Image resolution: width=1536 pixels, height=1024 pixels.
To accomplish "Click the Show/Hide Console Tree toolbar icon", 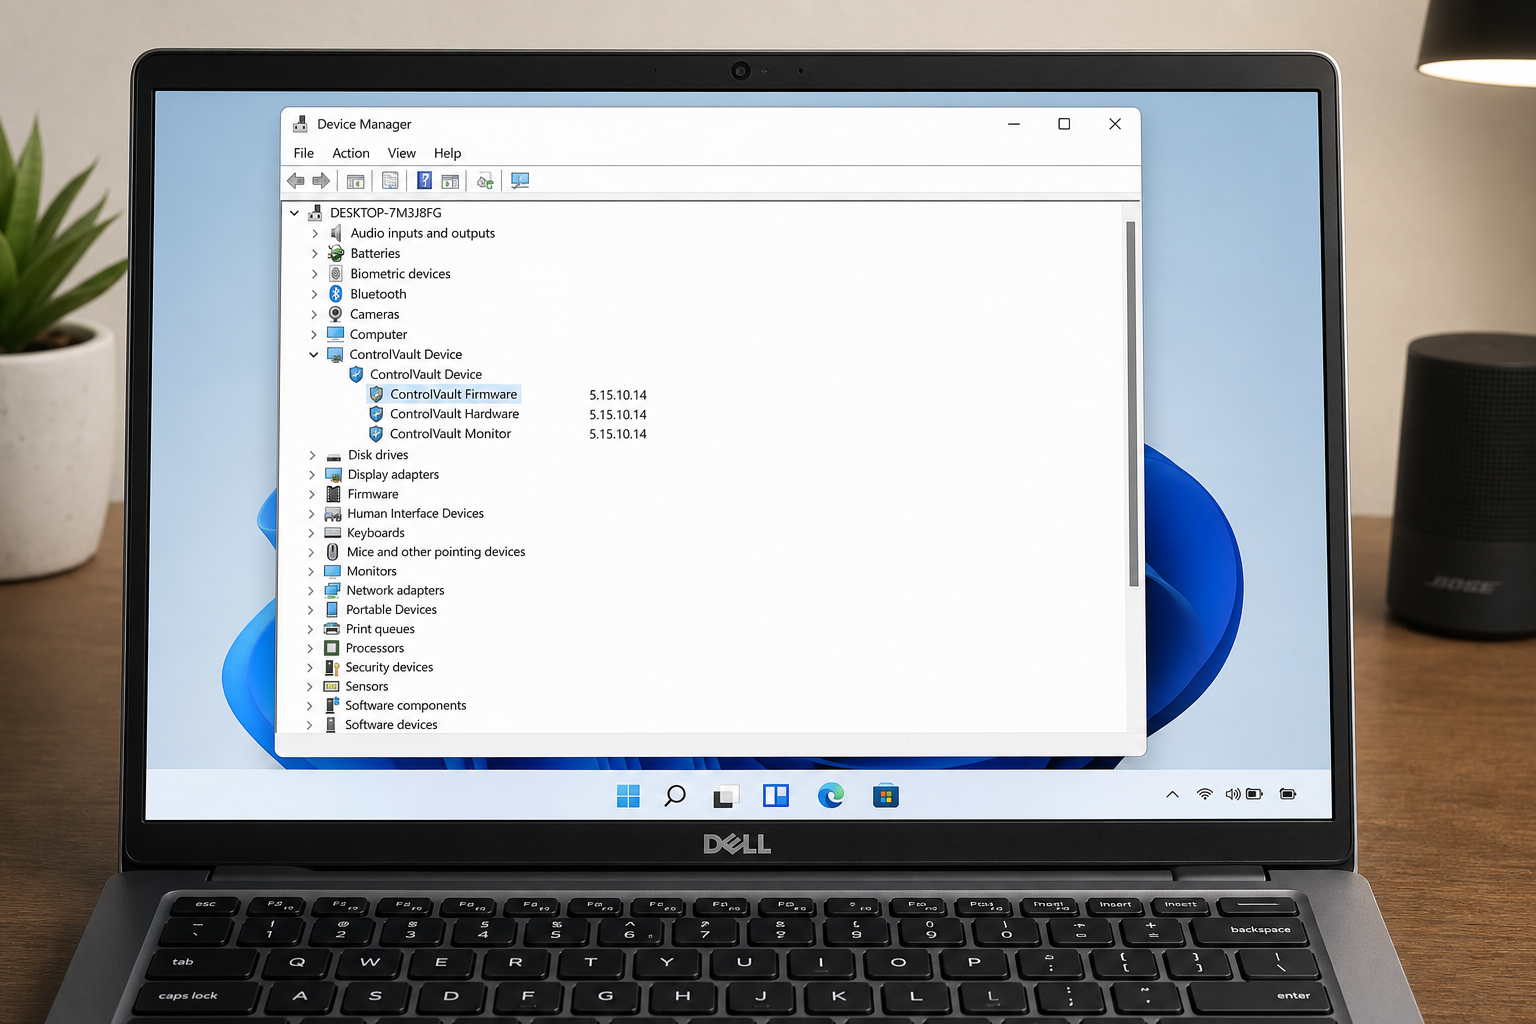I will (355, 181).
